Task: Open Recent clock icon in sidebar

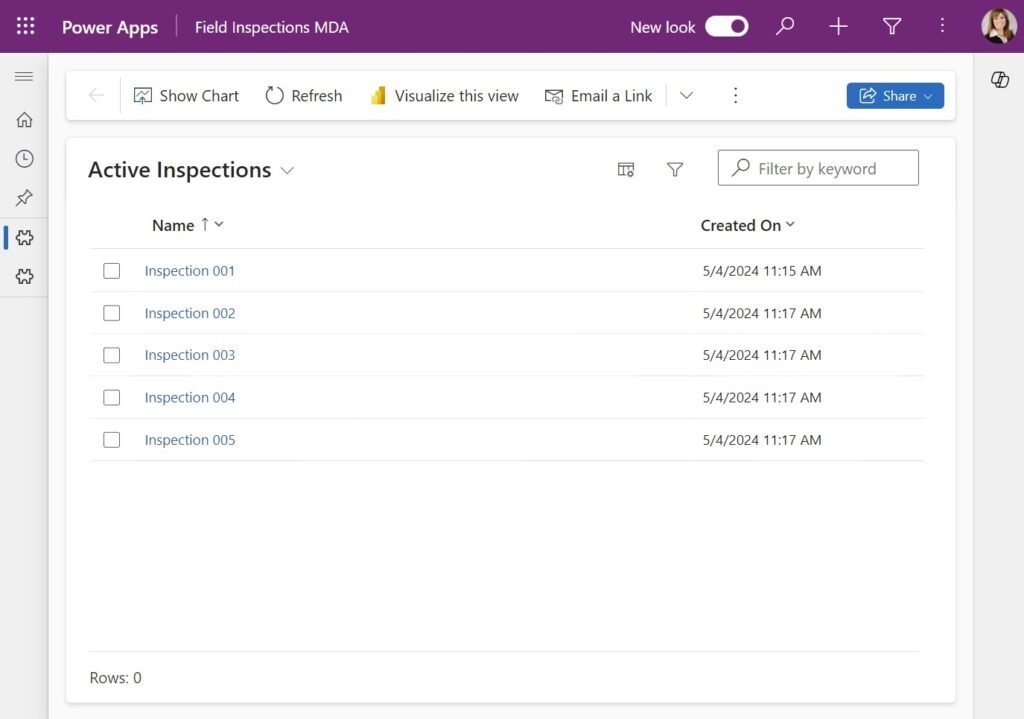Action: click(x=24, y=159)
